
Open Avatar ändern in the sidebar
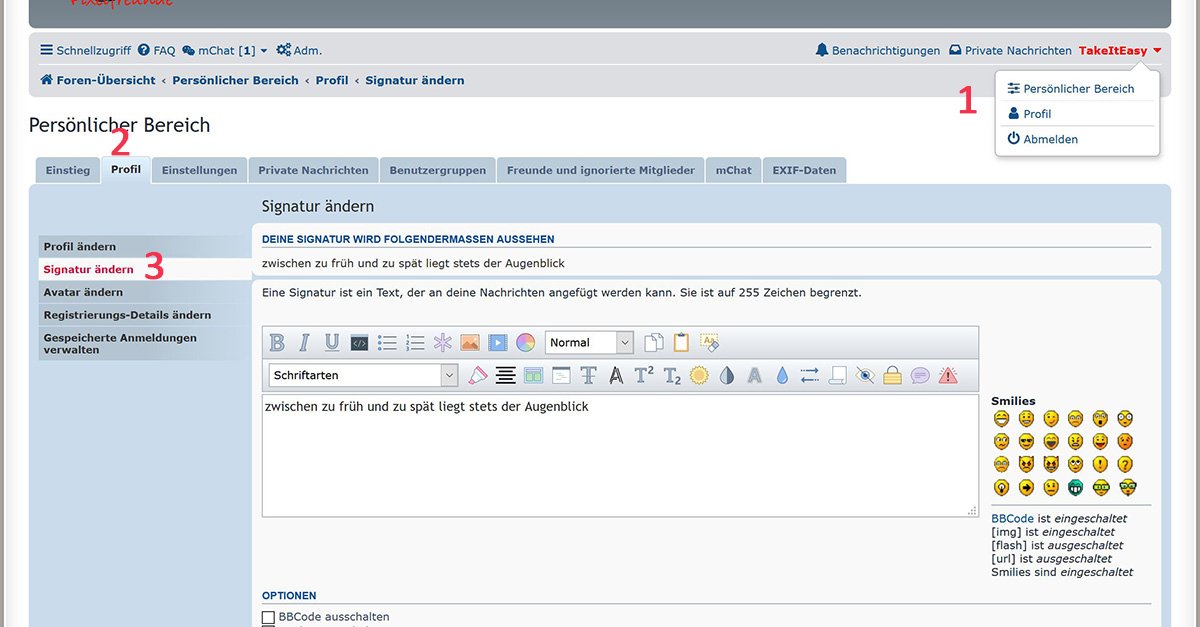[84, 292]
